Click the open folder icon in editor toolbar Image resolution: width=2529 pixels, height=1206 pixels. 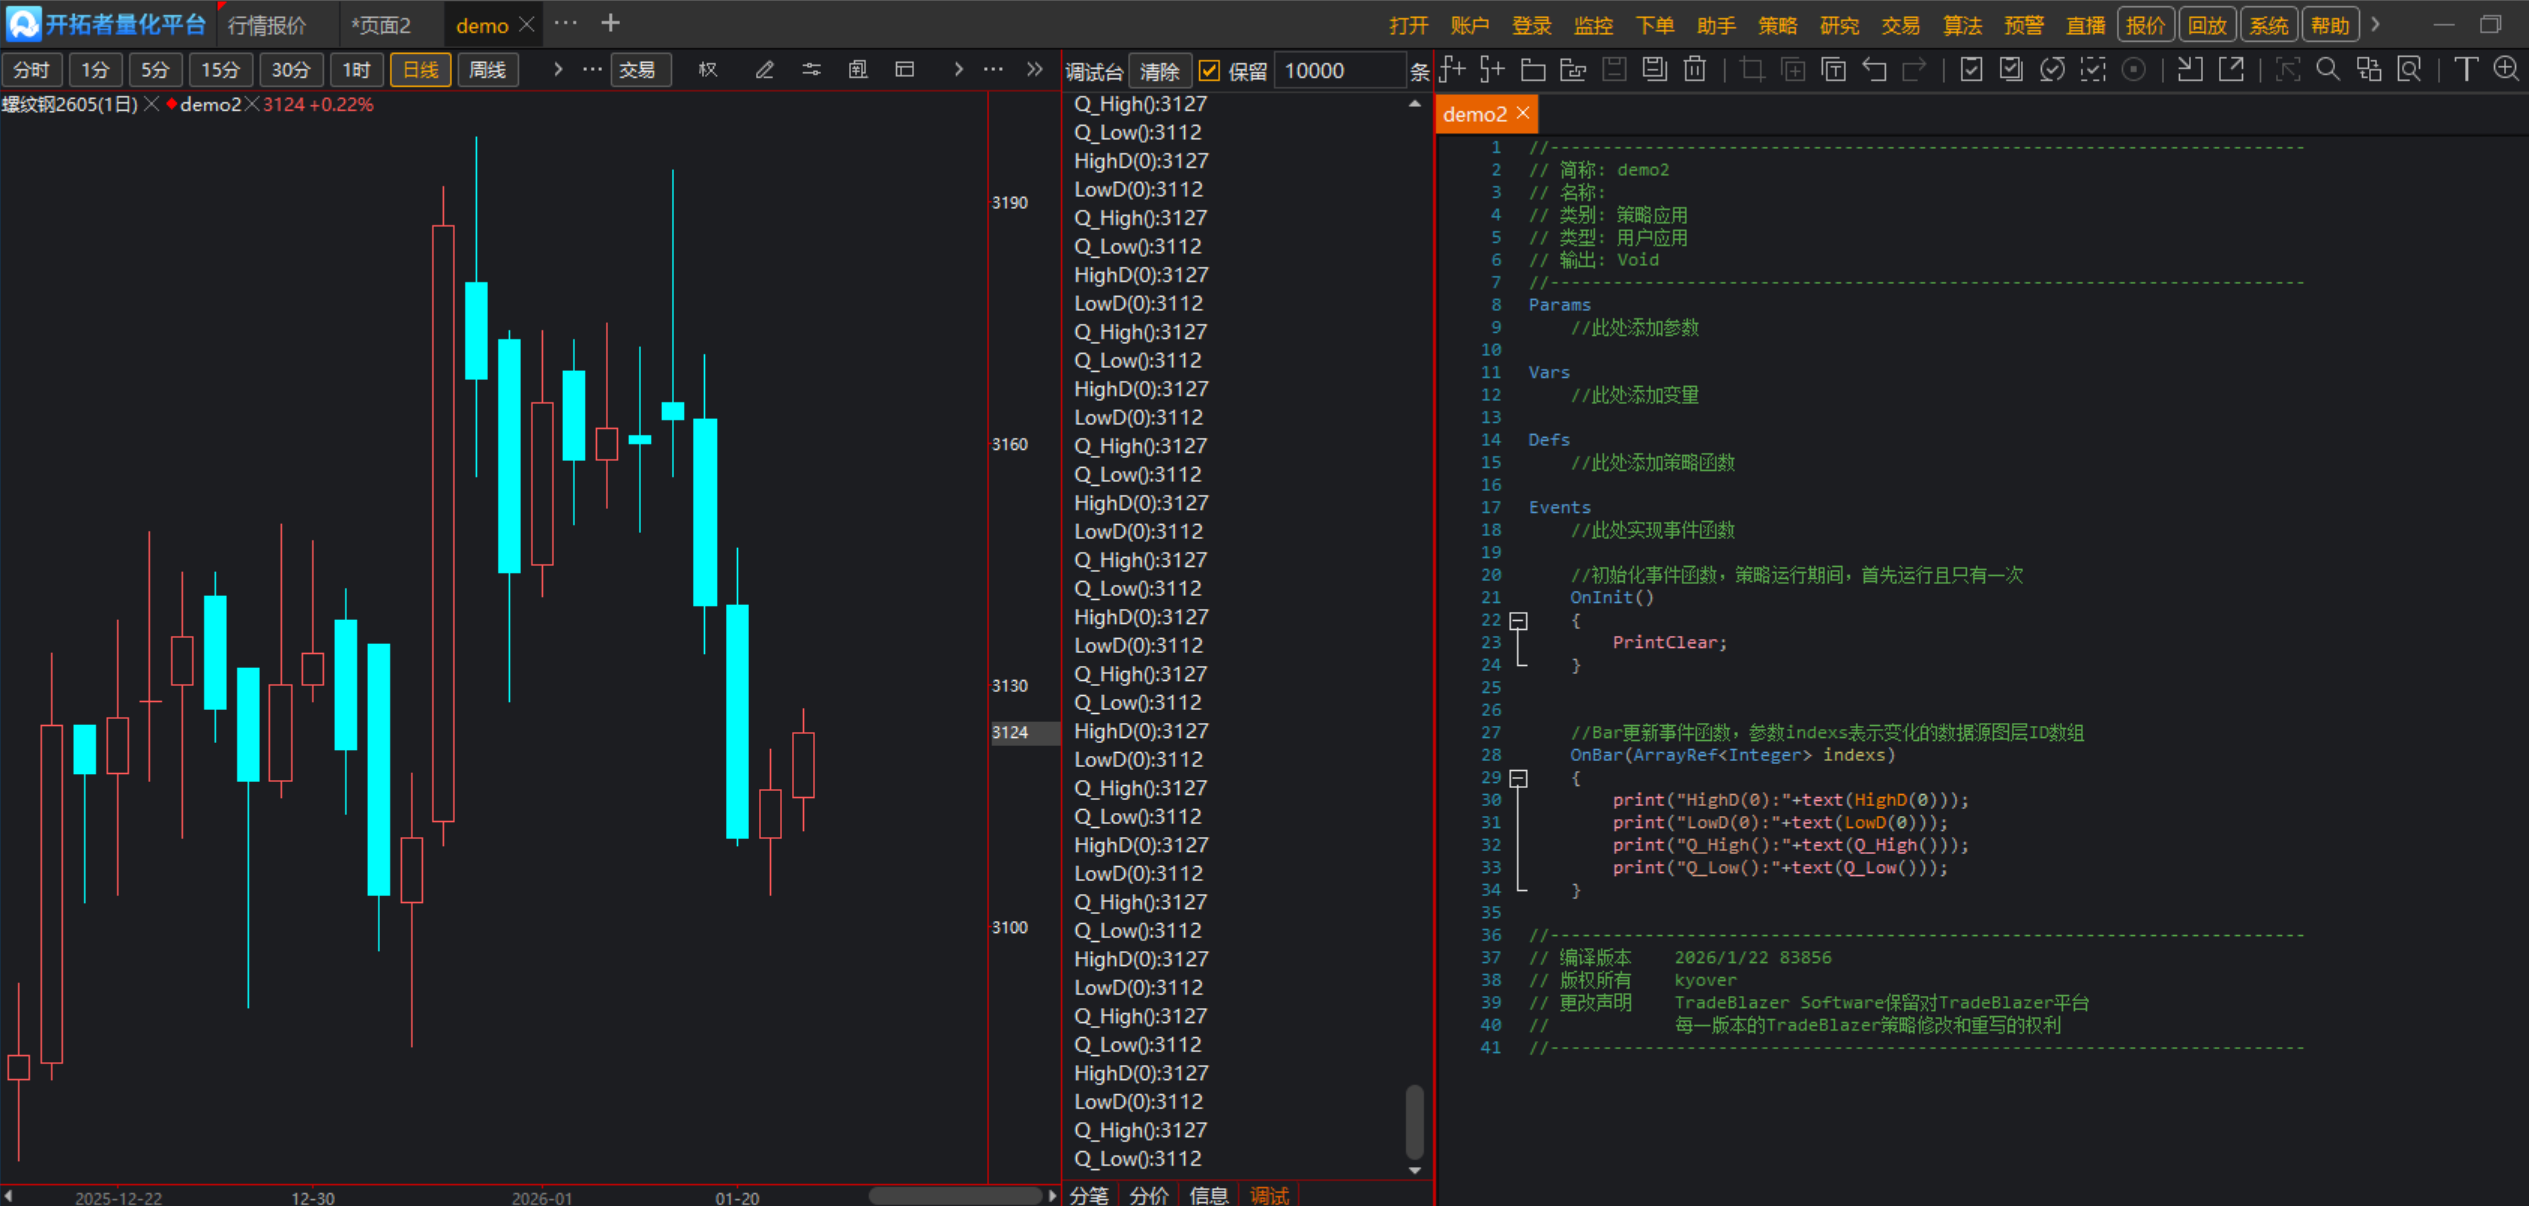(x=1532, y=70)
